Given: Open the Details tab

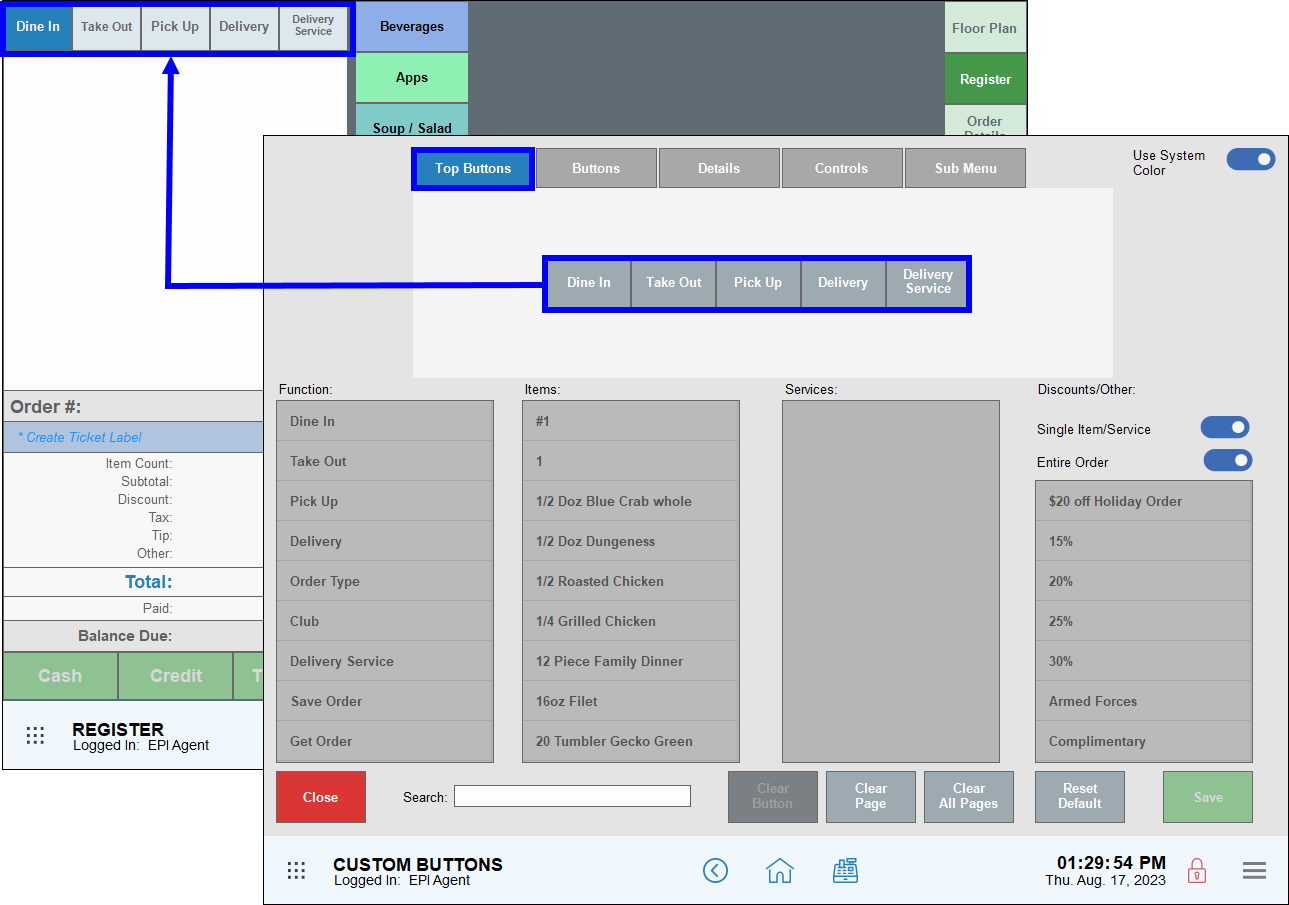Looking at the screenshot, I should pos(719,168).
